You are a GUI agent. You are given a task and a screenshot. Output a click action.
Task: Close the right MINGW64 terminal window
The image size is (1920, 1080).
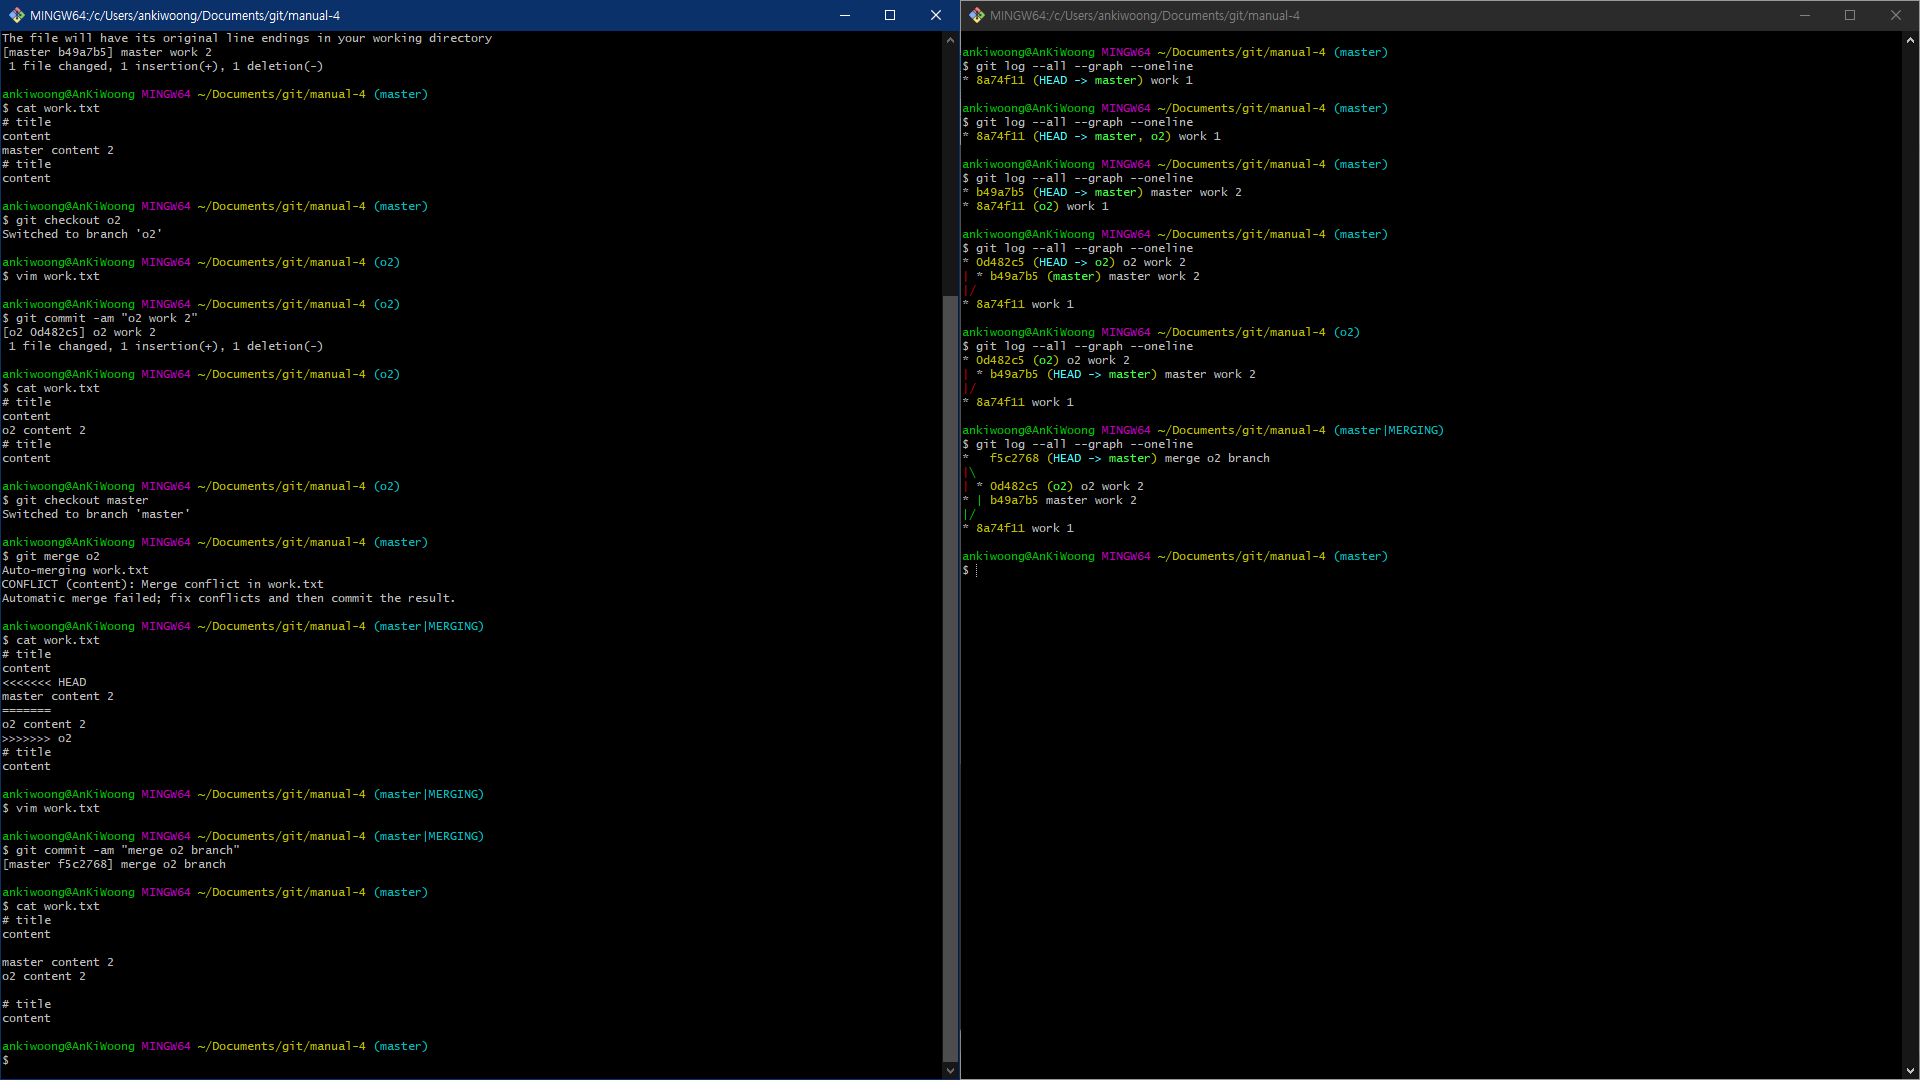(x=1895, y=15)
